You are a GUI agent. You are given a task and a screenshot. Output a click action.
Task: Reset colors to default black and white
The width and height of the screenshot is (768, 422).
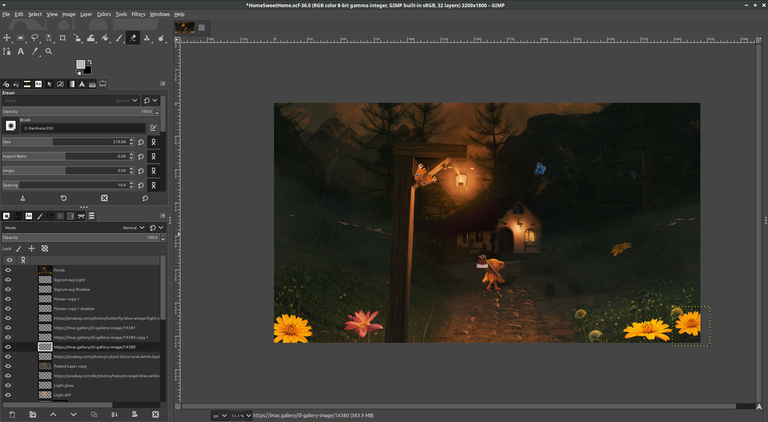(78, 73)
